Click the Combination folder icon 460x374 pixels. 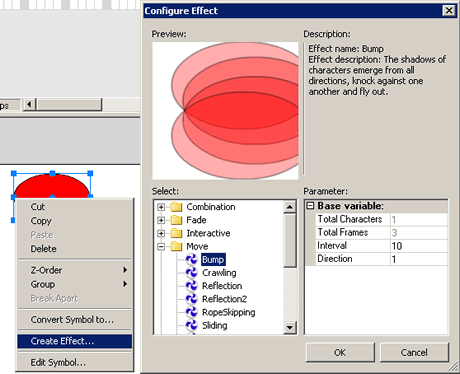point(176,207)
